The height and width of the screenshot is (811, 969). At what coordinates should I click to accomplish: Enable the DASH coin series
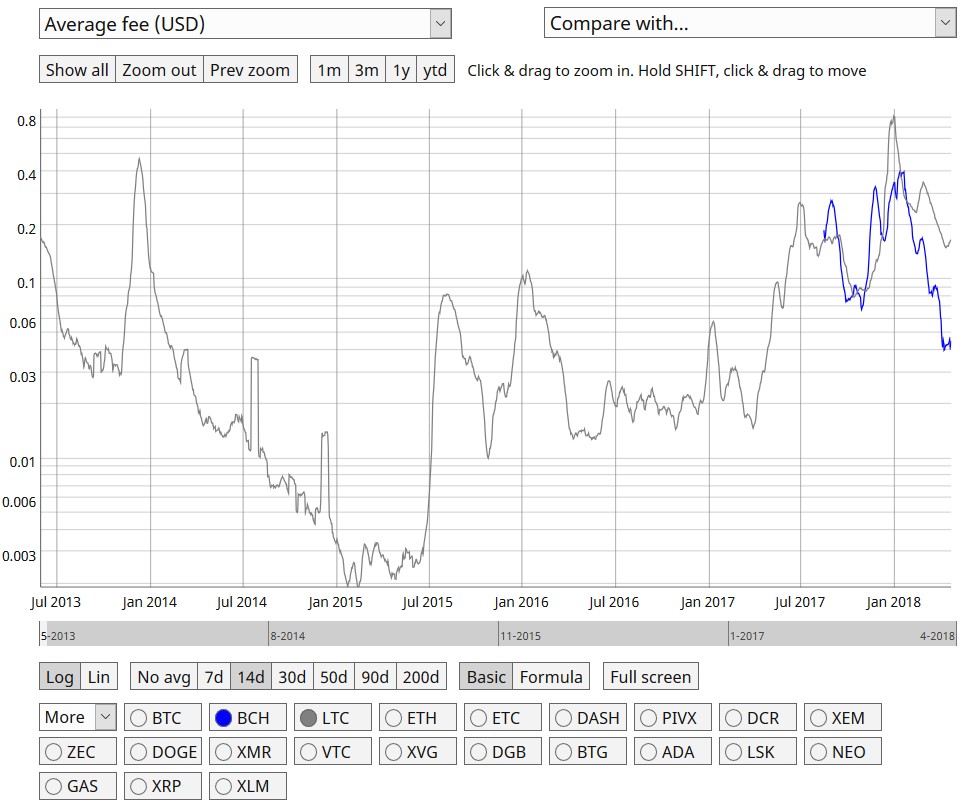click(x=588, y=717)
